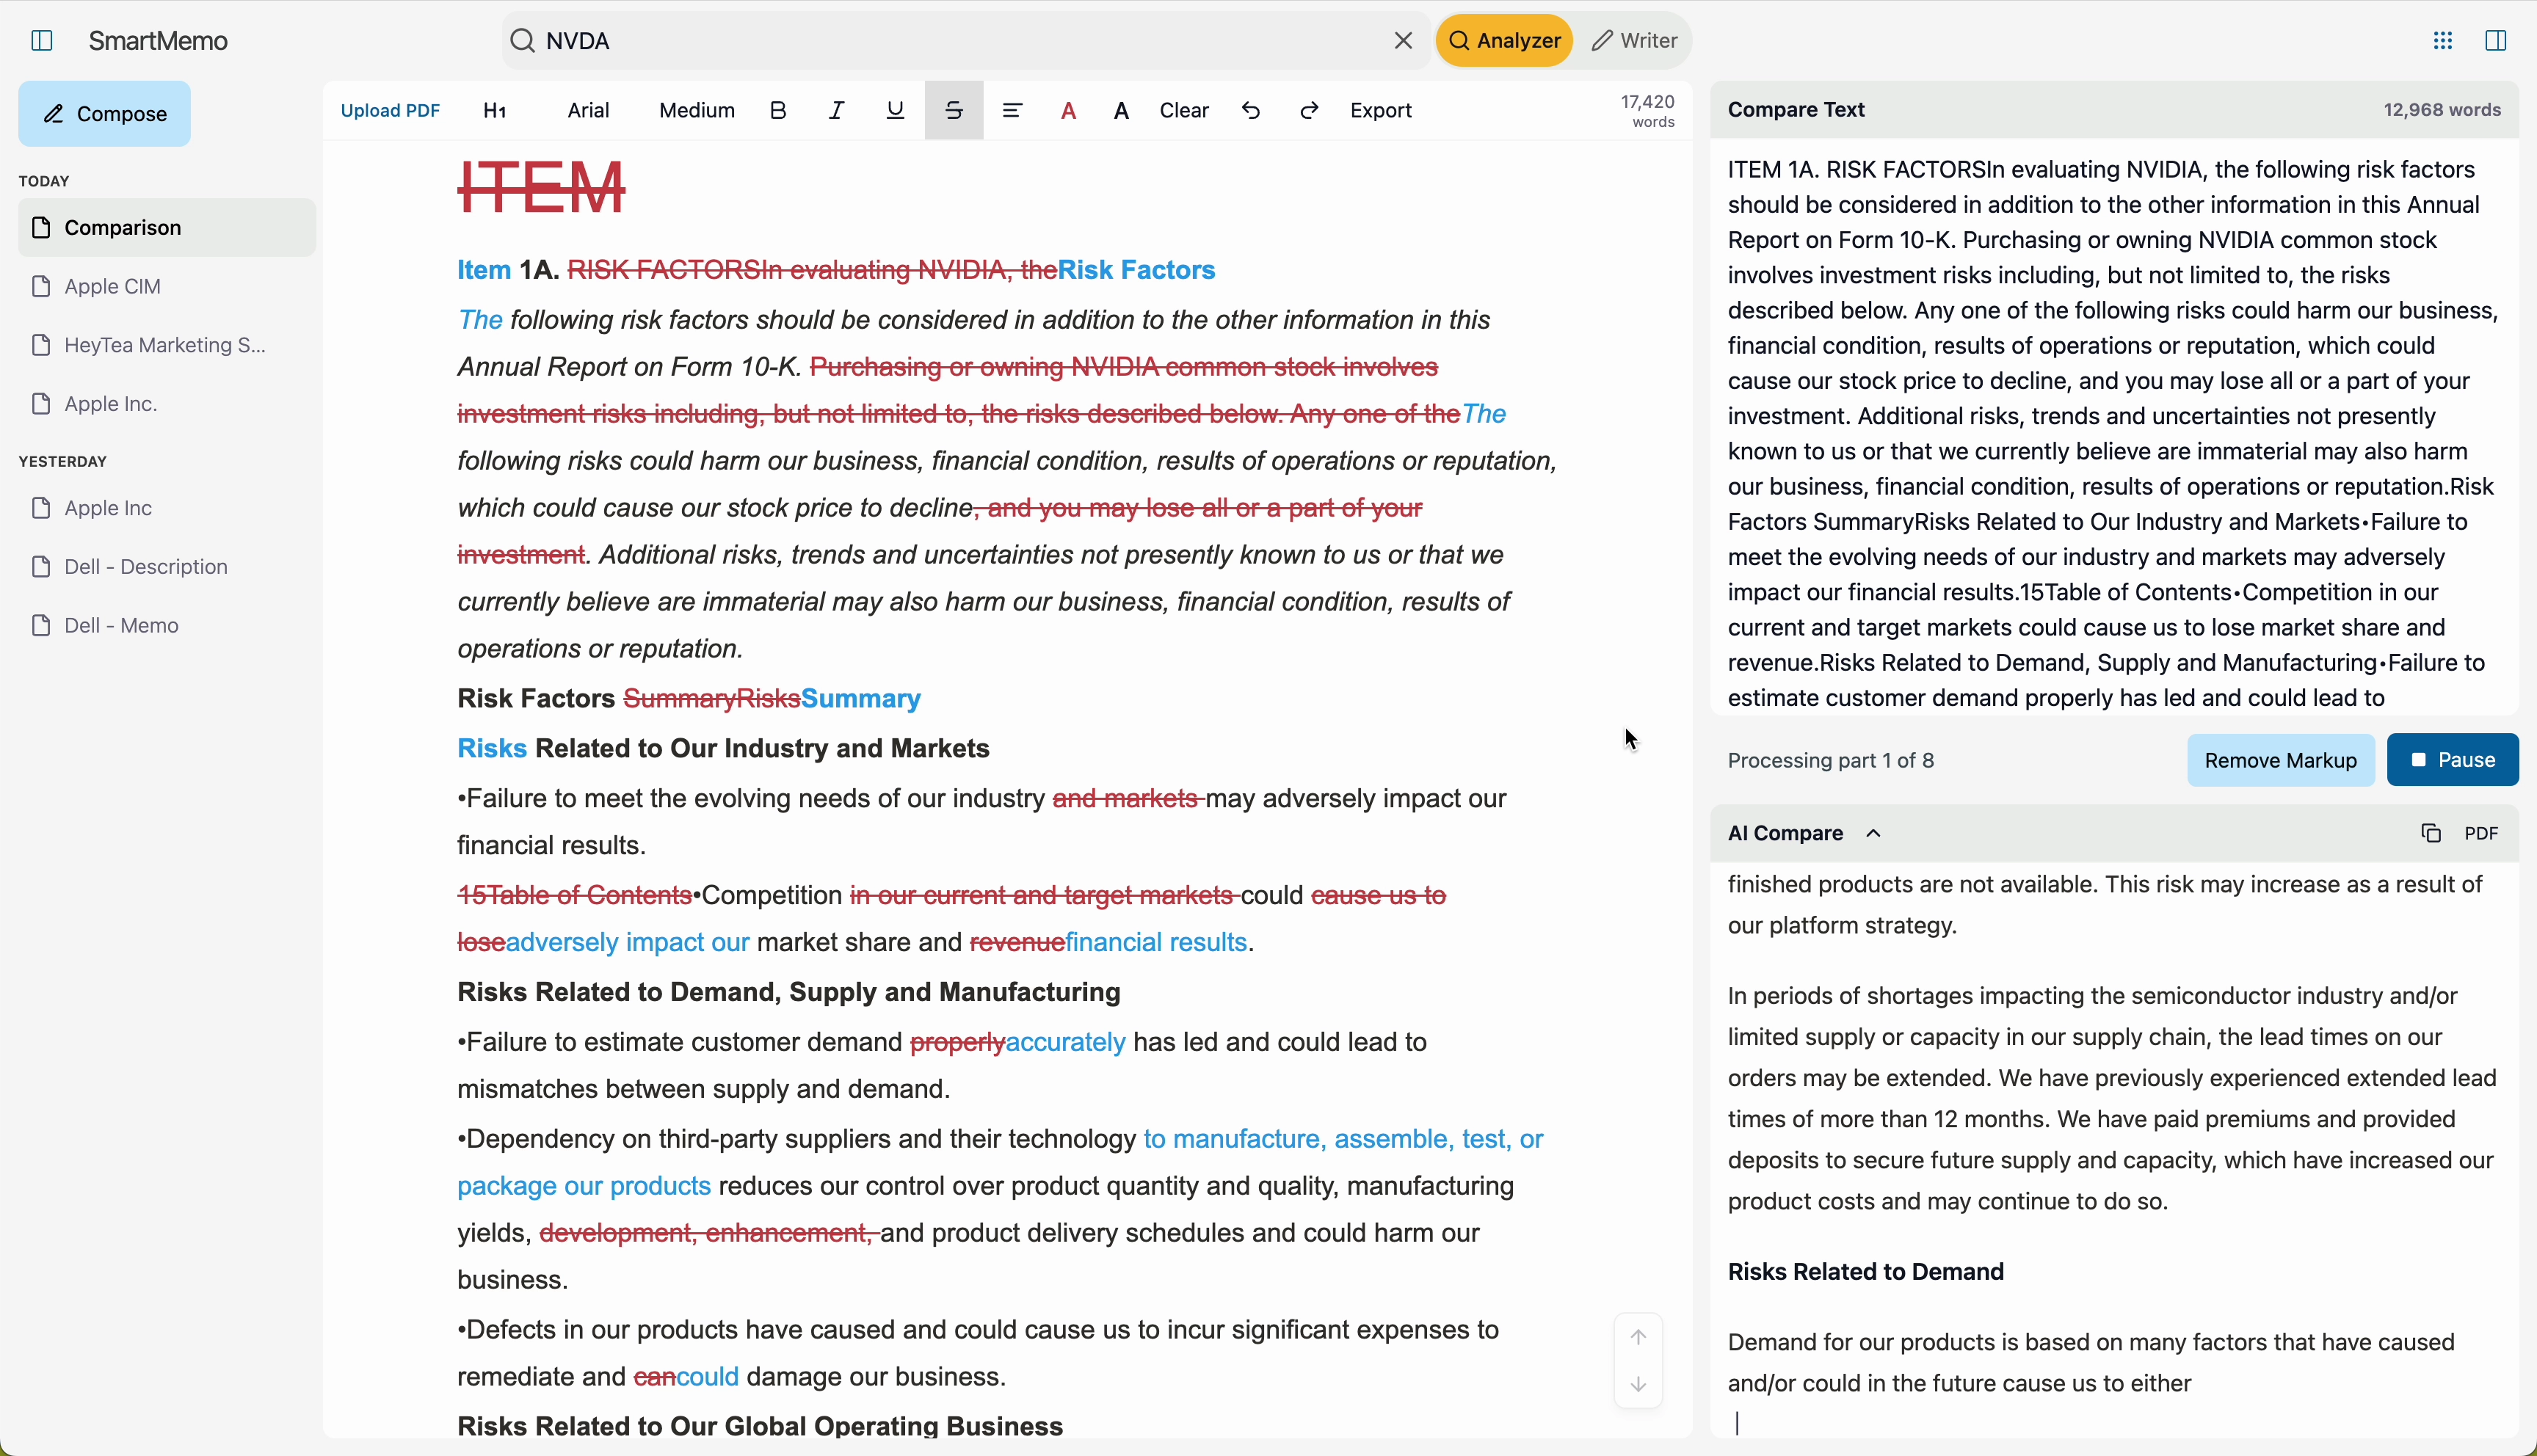The width and height of the screenshot is (2537, 1456).
Task: Click the Remove Markup button
Action: (x=2280, y=760)
